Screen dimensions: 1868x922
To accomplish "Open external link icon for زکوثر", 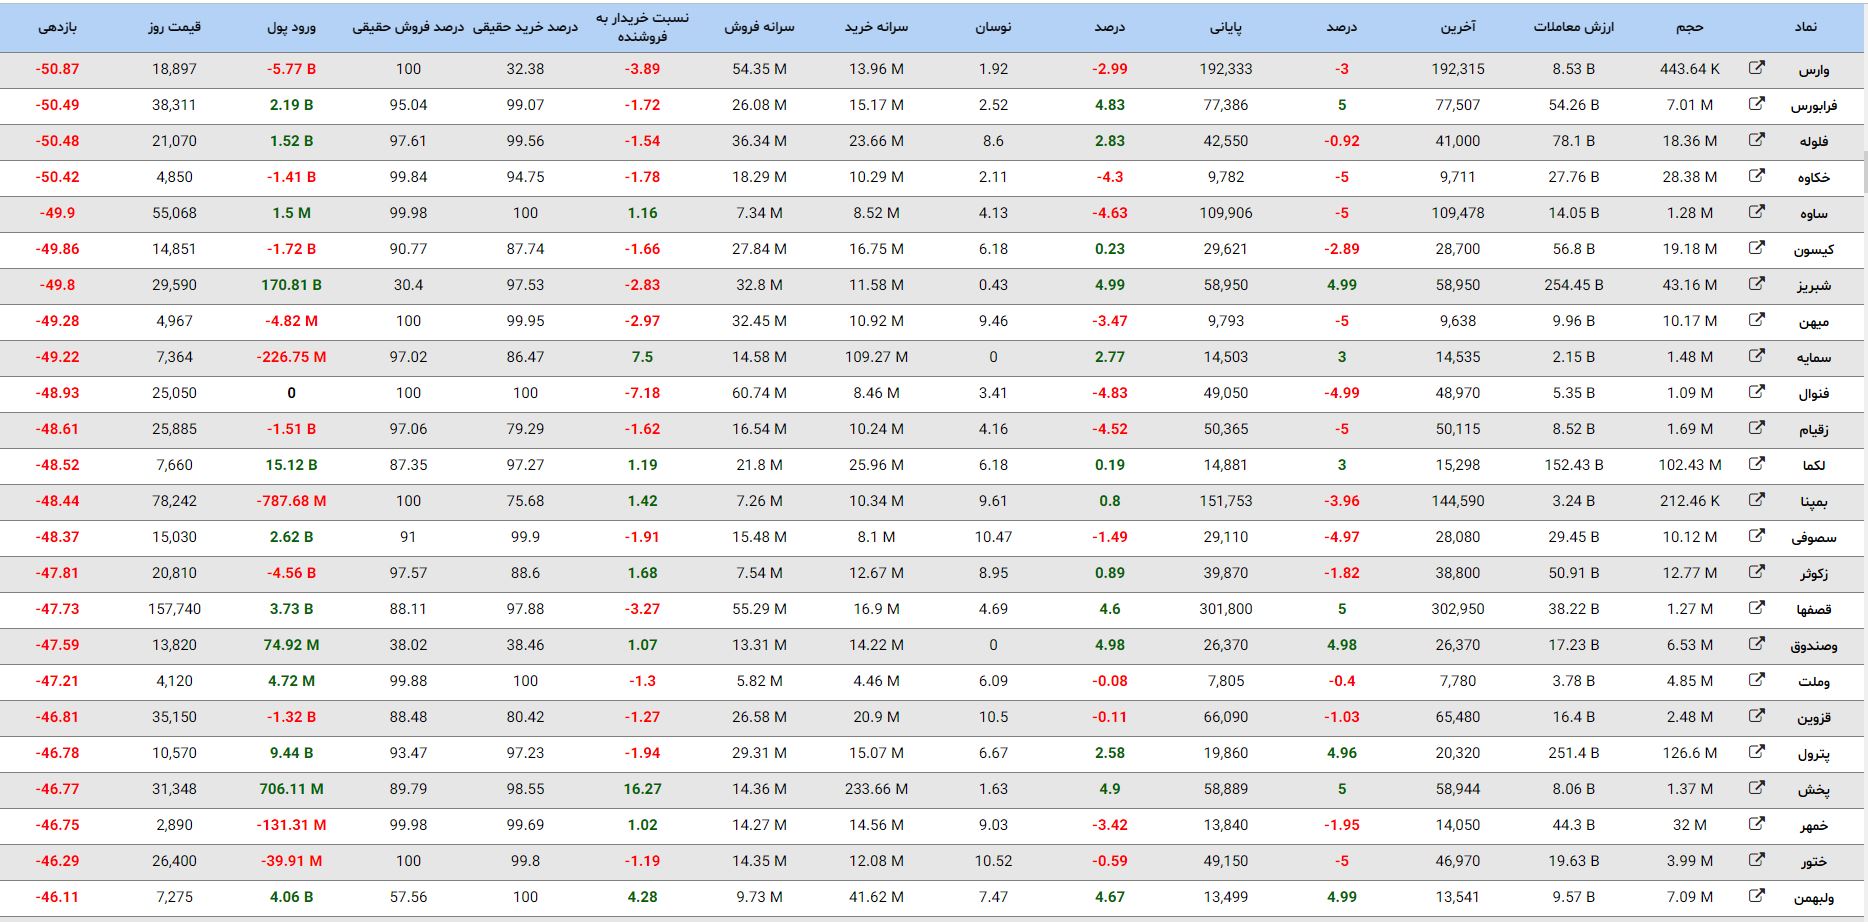I will pyautogui.click(x=1757, y=572).
